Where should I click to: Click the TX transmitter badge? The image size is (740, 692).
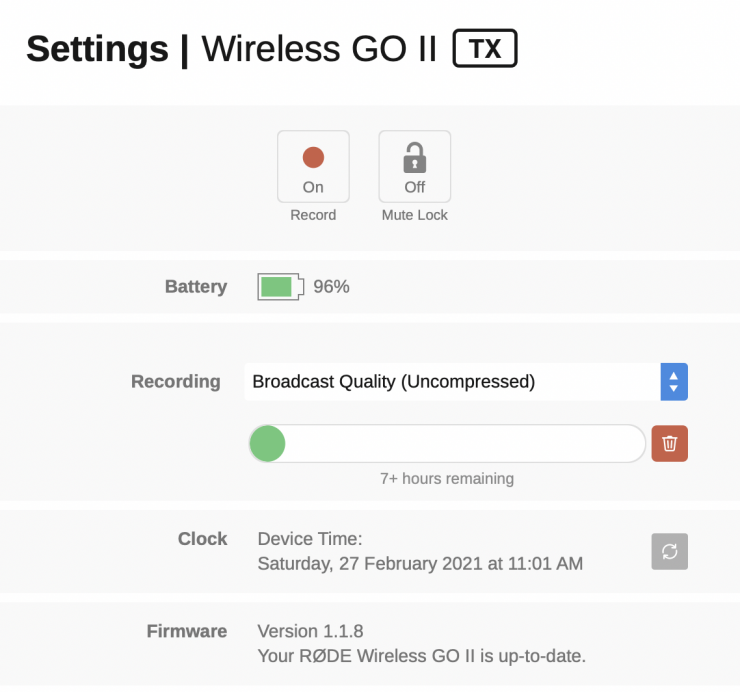[x=485, y=49]
